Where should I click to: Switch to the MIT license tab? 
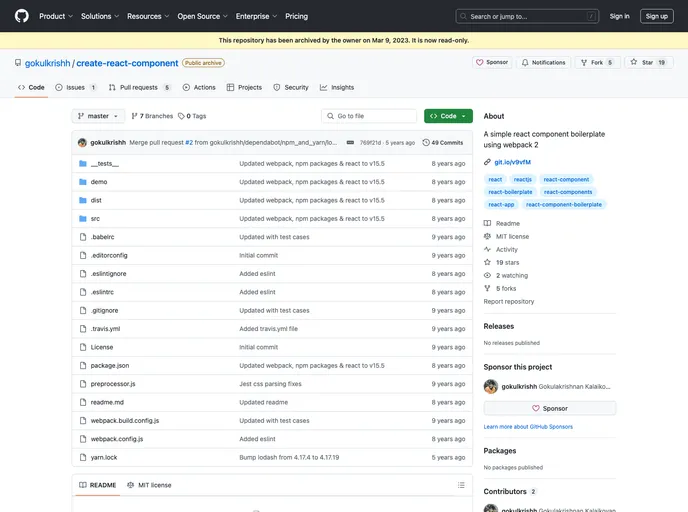coord(149,485)
